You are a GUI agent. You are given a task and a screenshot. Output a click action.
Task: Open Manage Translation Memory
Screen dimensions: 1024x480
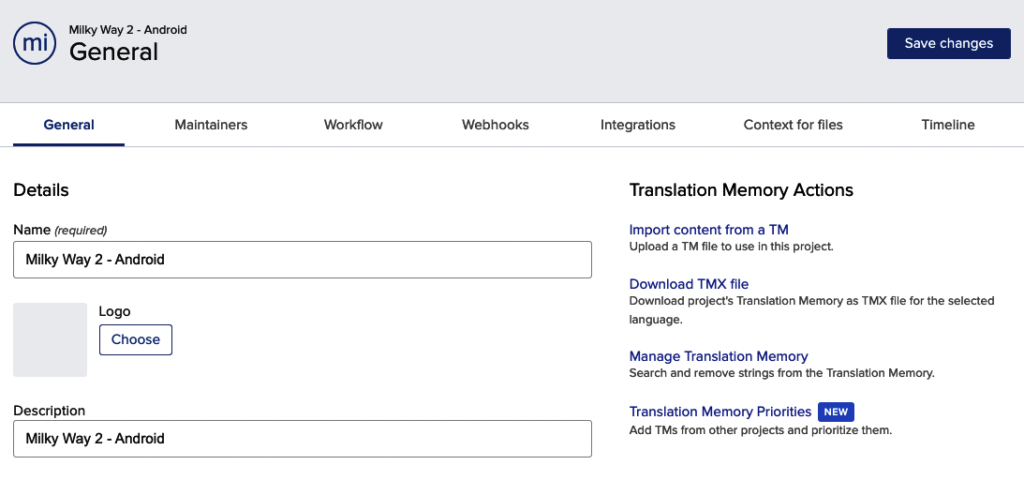[718, 357]
